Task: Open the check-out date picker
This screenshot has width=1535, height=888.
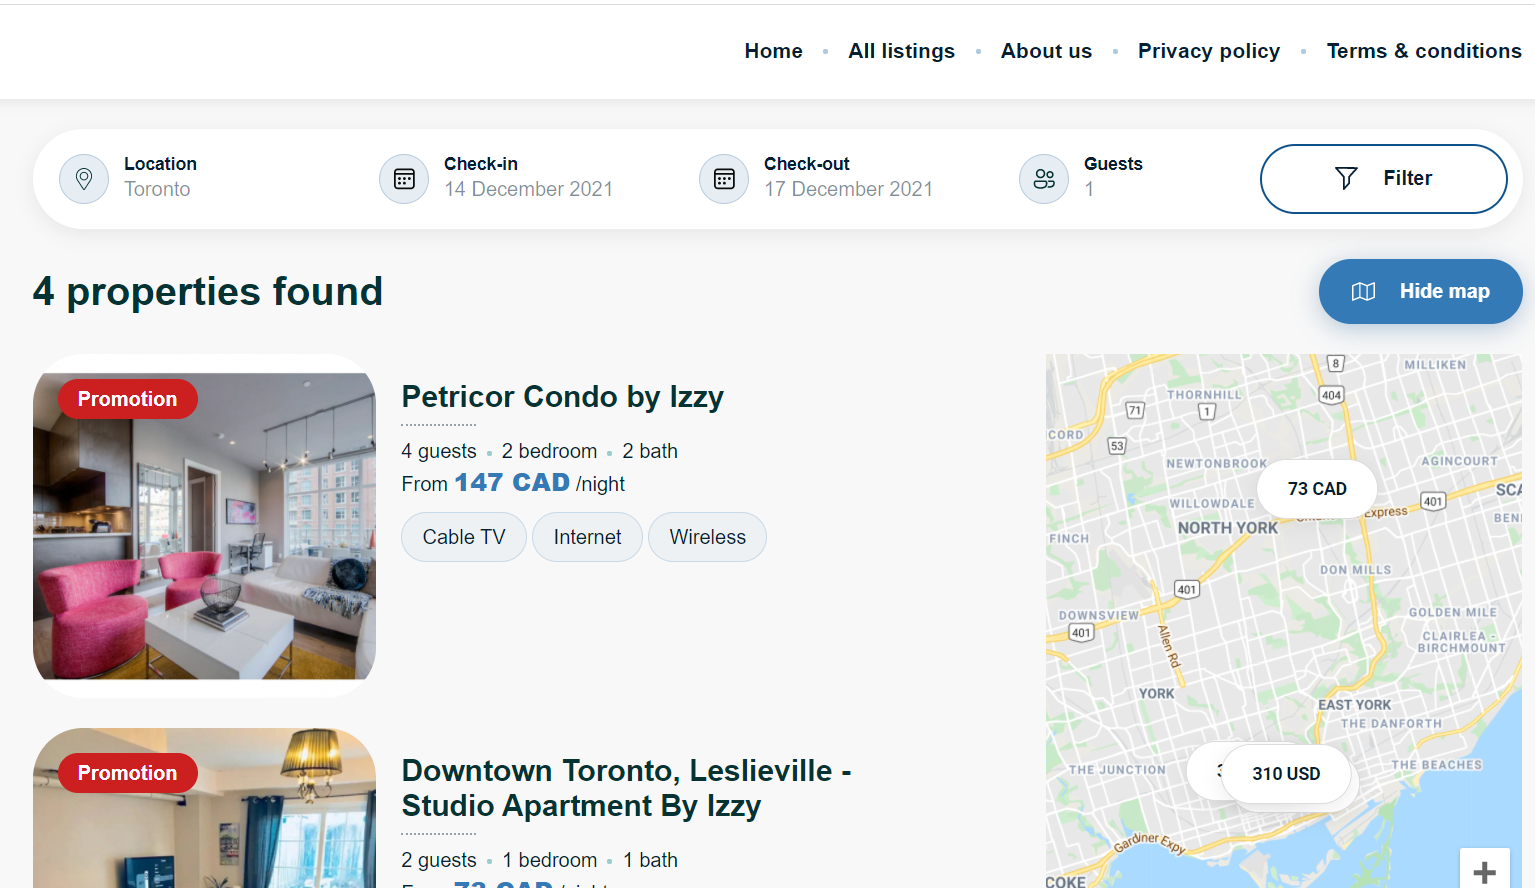Action: (x=848, y=189)
